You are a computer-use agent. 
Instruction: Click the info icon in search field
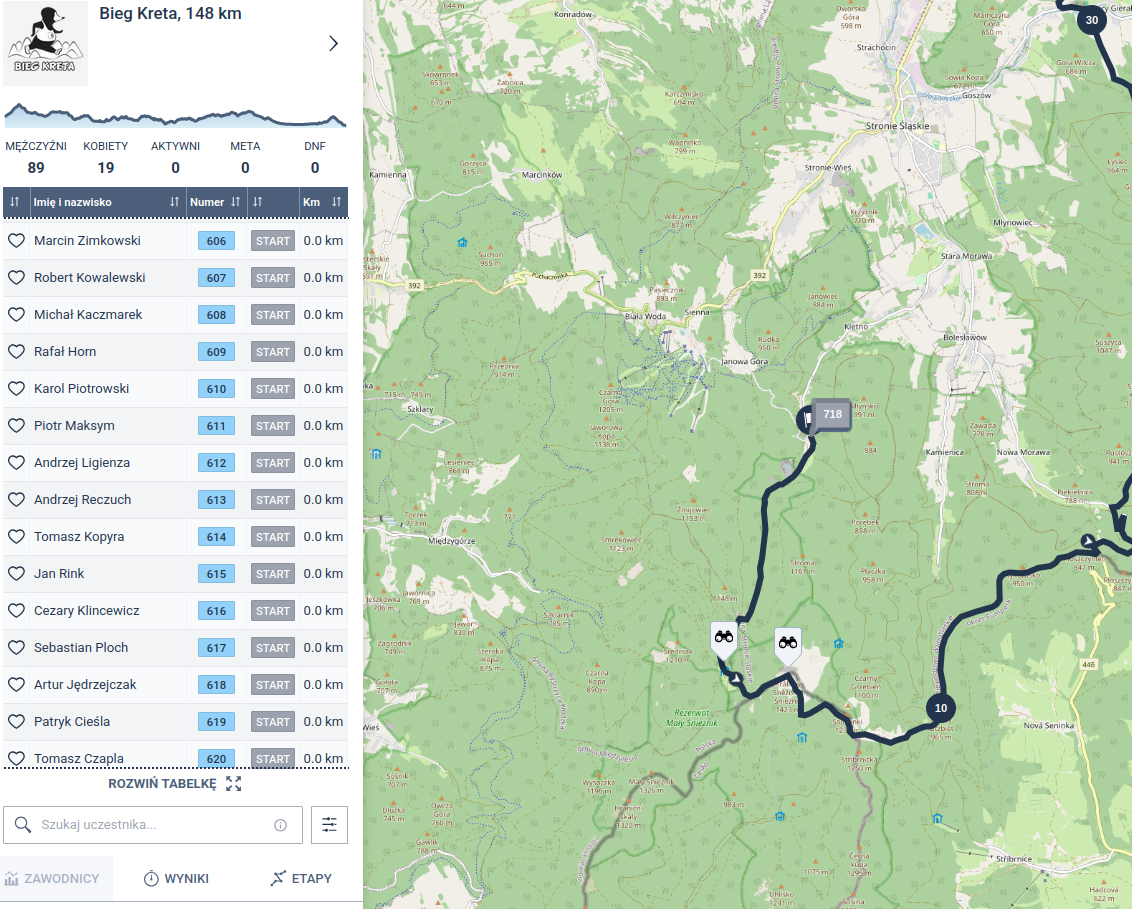(280, 825)
